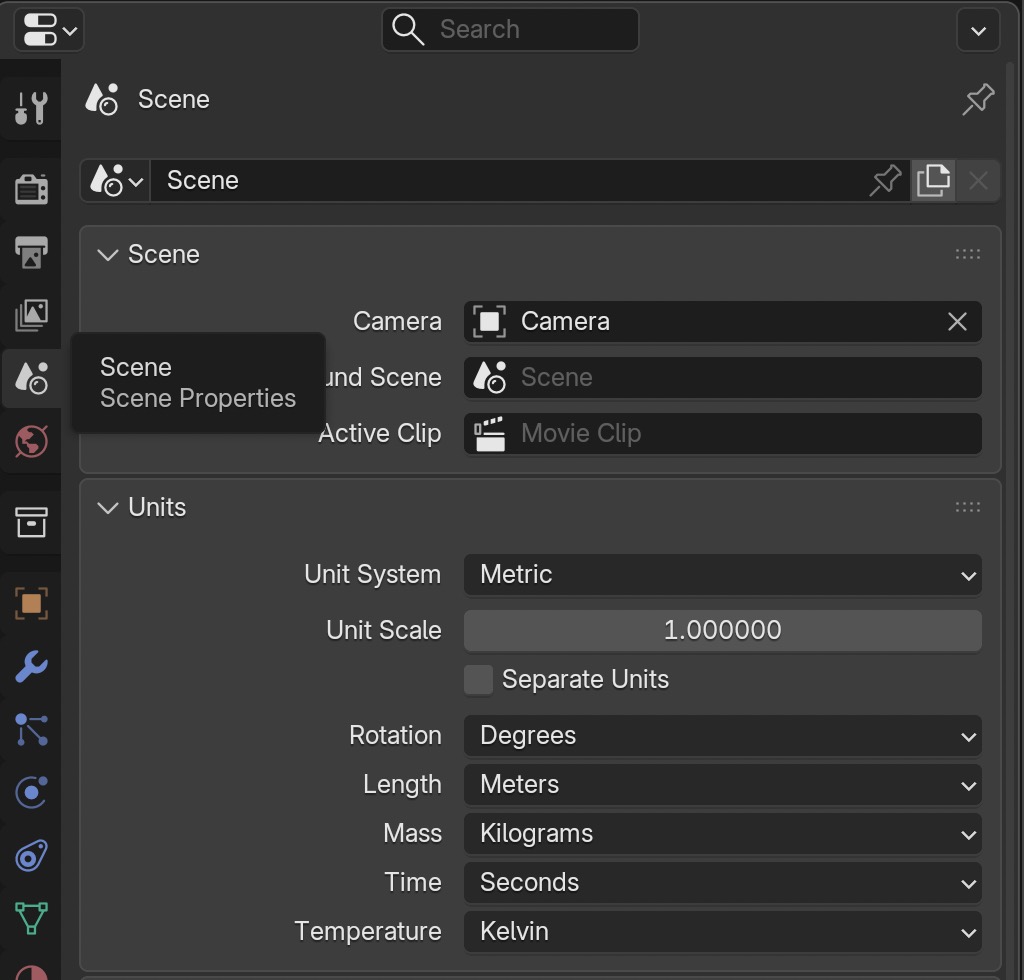Click the Background Scene selector field

[722, 377]
